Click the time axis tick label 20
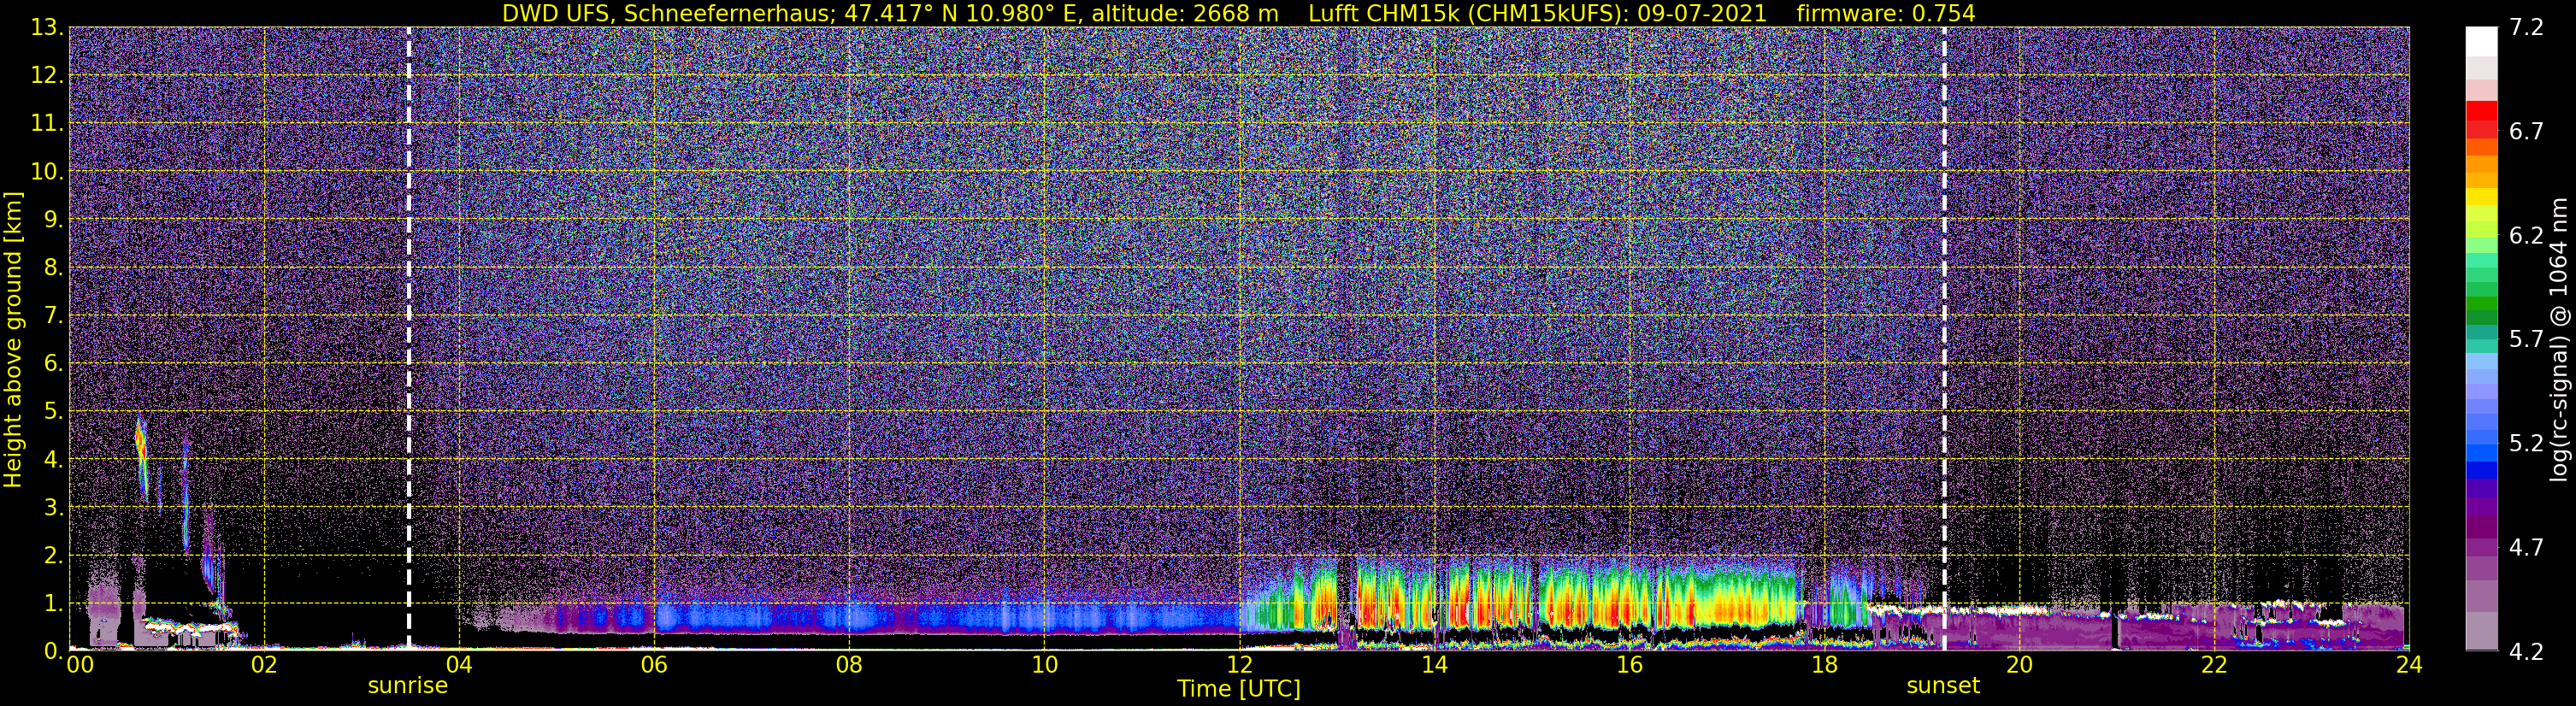Viewport: 2576px width, 706px height. tap(2019, 666)
